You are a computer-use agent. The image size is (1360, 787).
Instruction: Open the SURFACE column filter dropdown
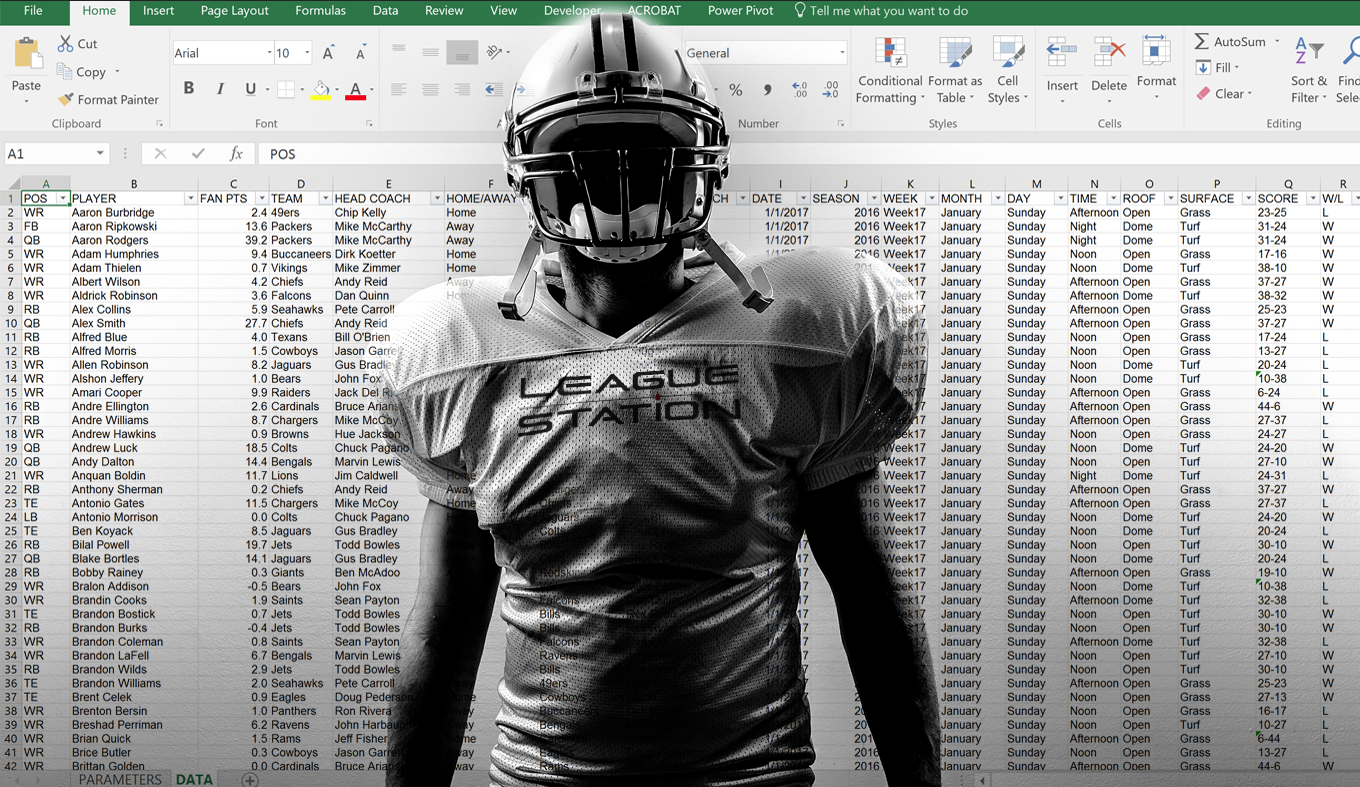(x=1248, y=199)
